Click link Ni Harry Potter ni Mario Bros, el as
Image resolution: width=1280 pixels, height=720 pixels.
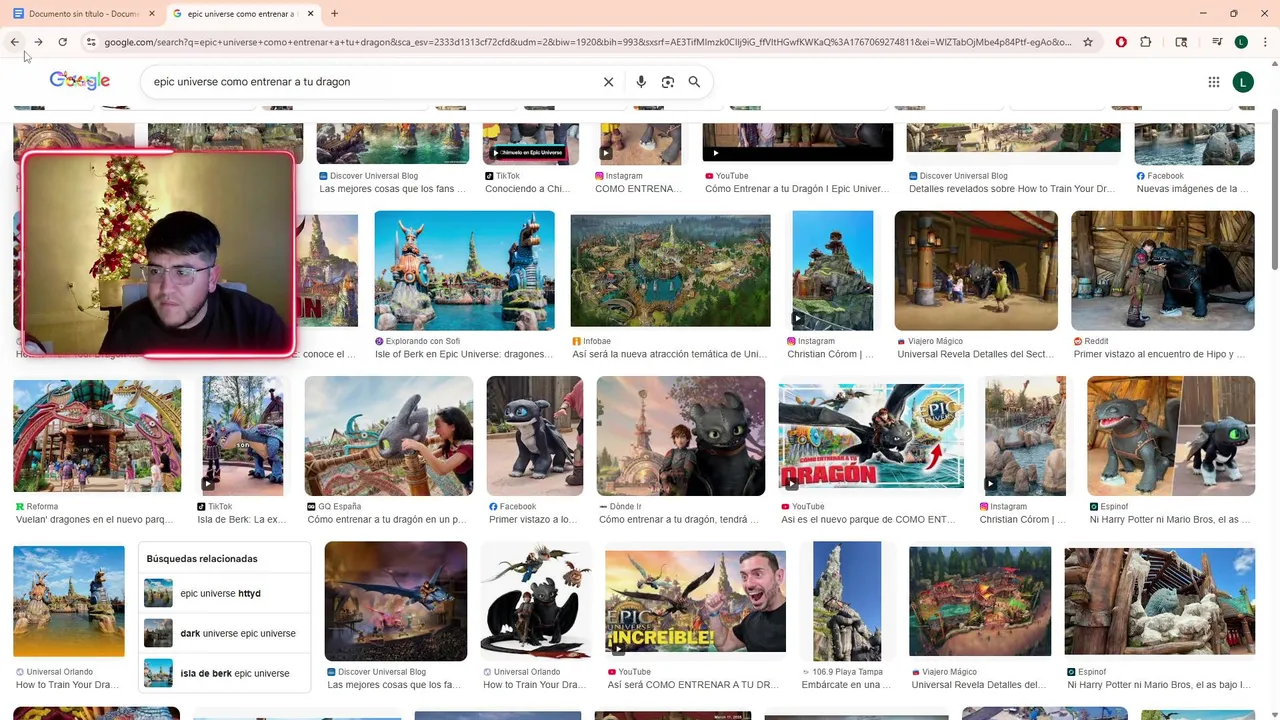pos(1170,520)
